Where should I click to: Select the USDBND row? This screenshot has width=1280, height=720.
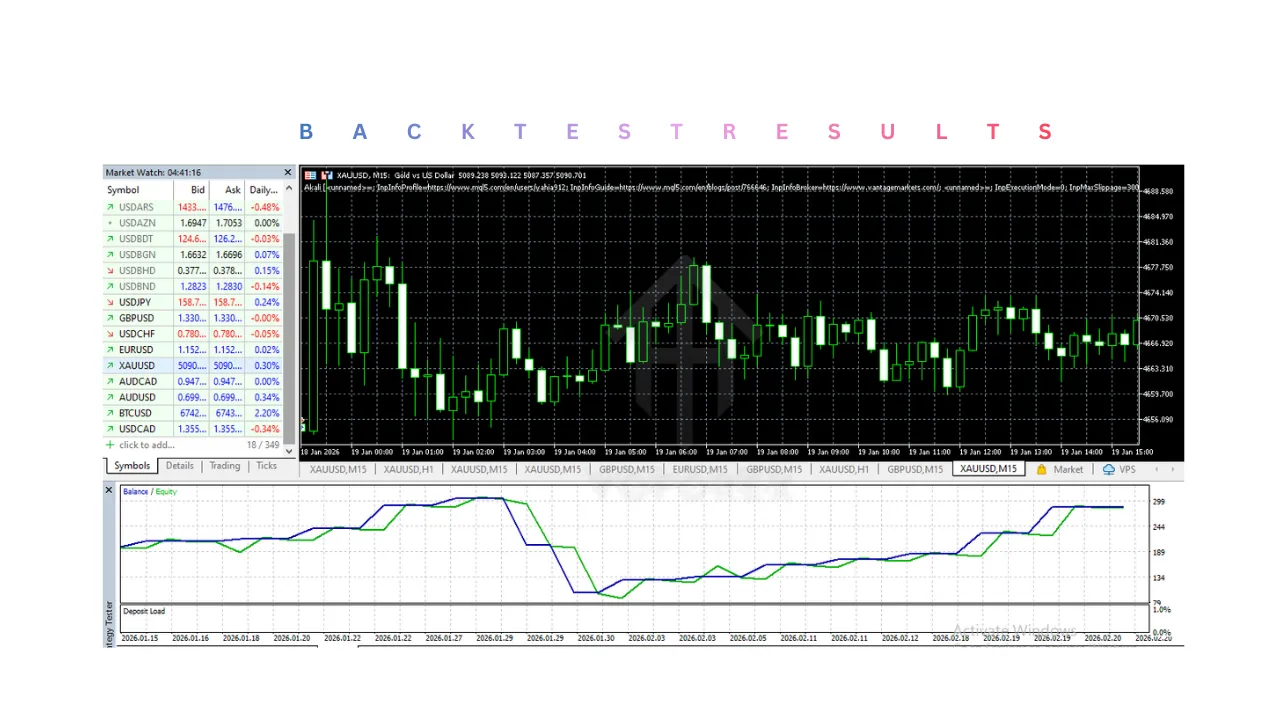coord(193,286)
